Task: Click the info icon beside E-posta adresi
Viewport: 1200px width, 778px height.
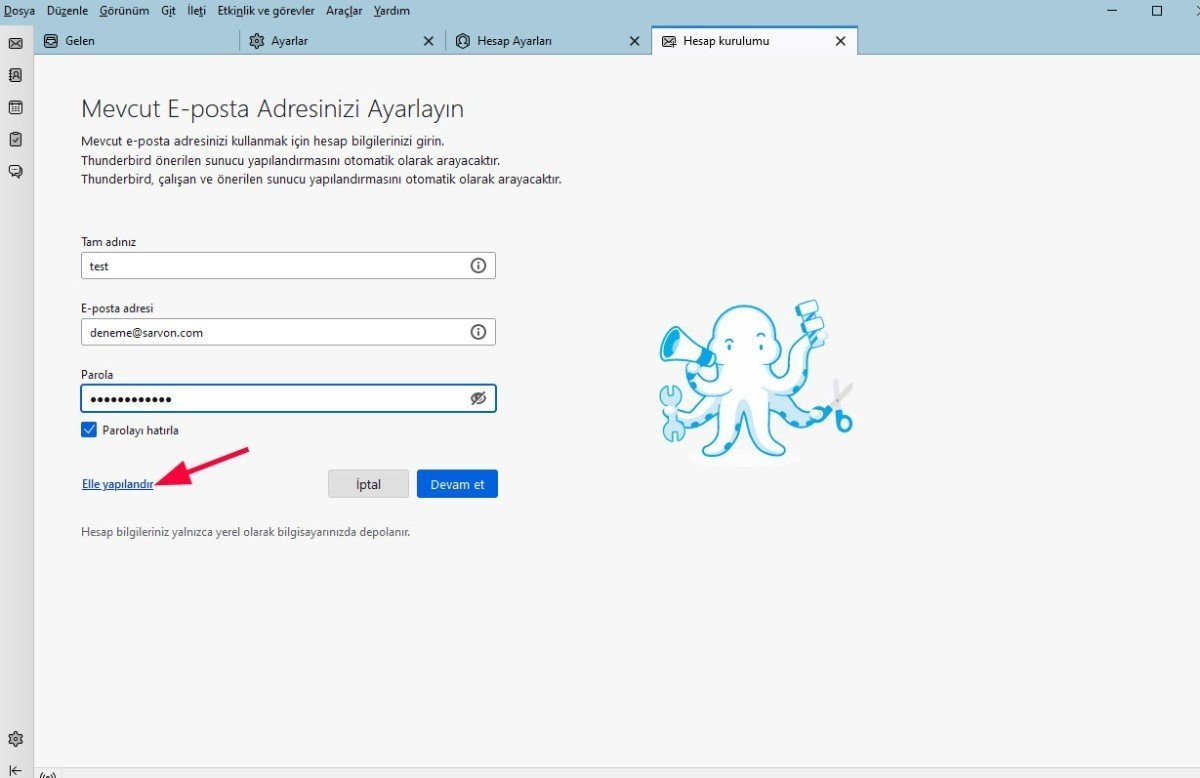Action: [478, 331]
